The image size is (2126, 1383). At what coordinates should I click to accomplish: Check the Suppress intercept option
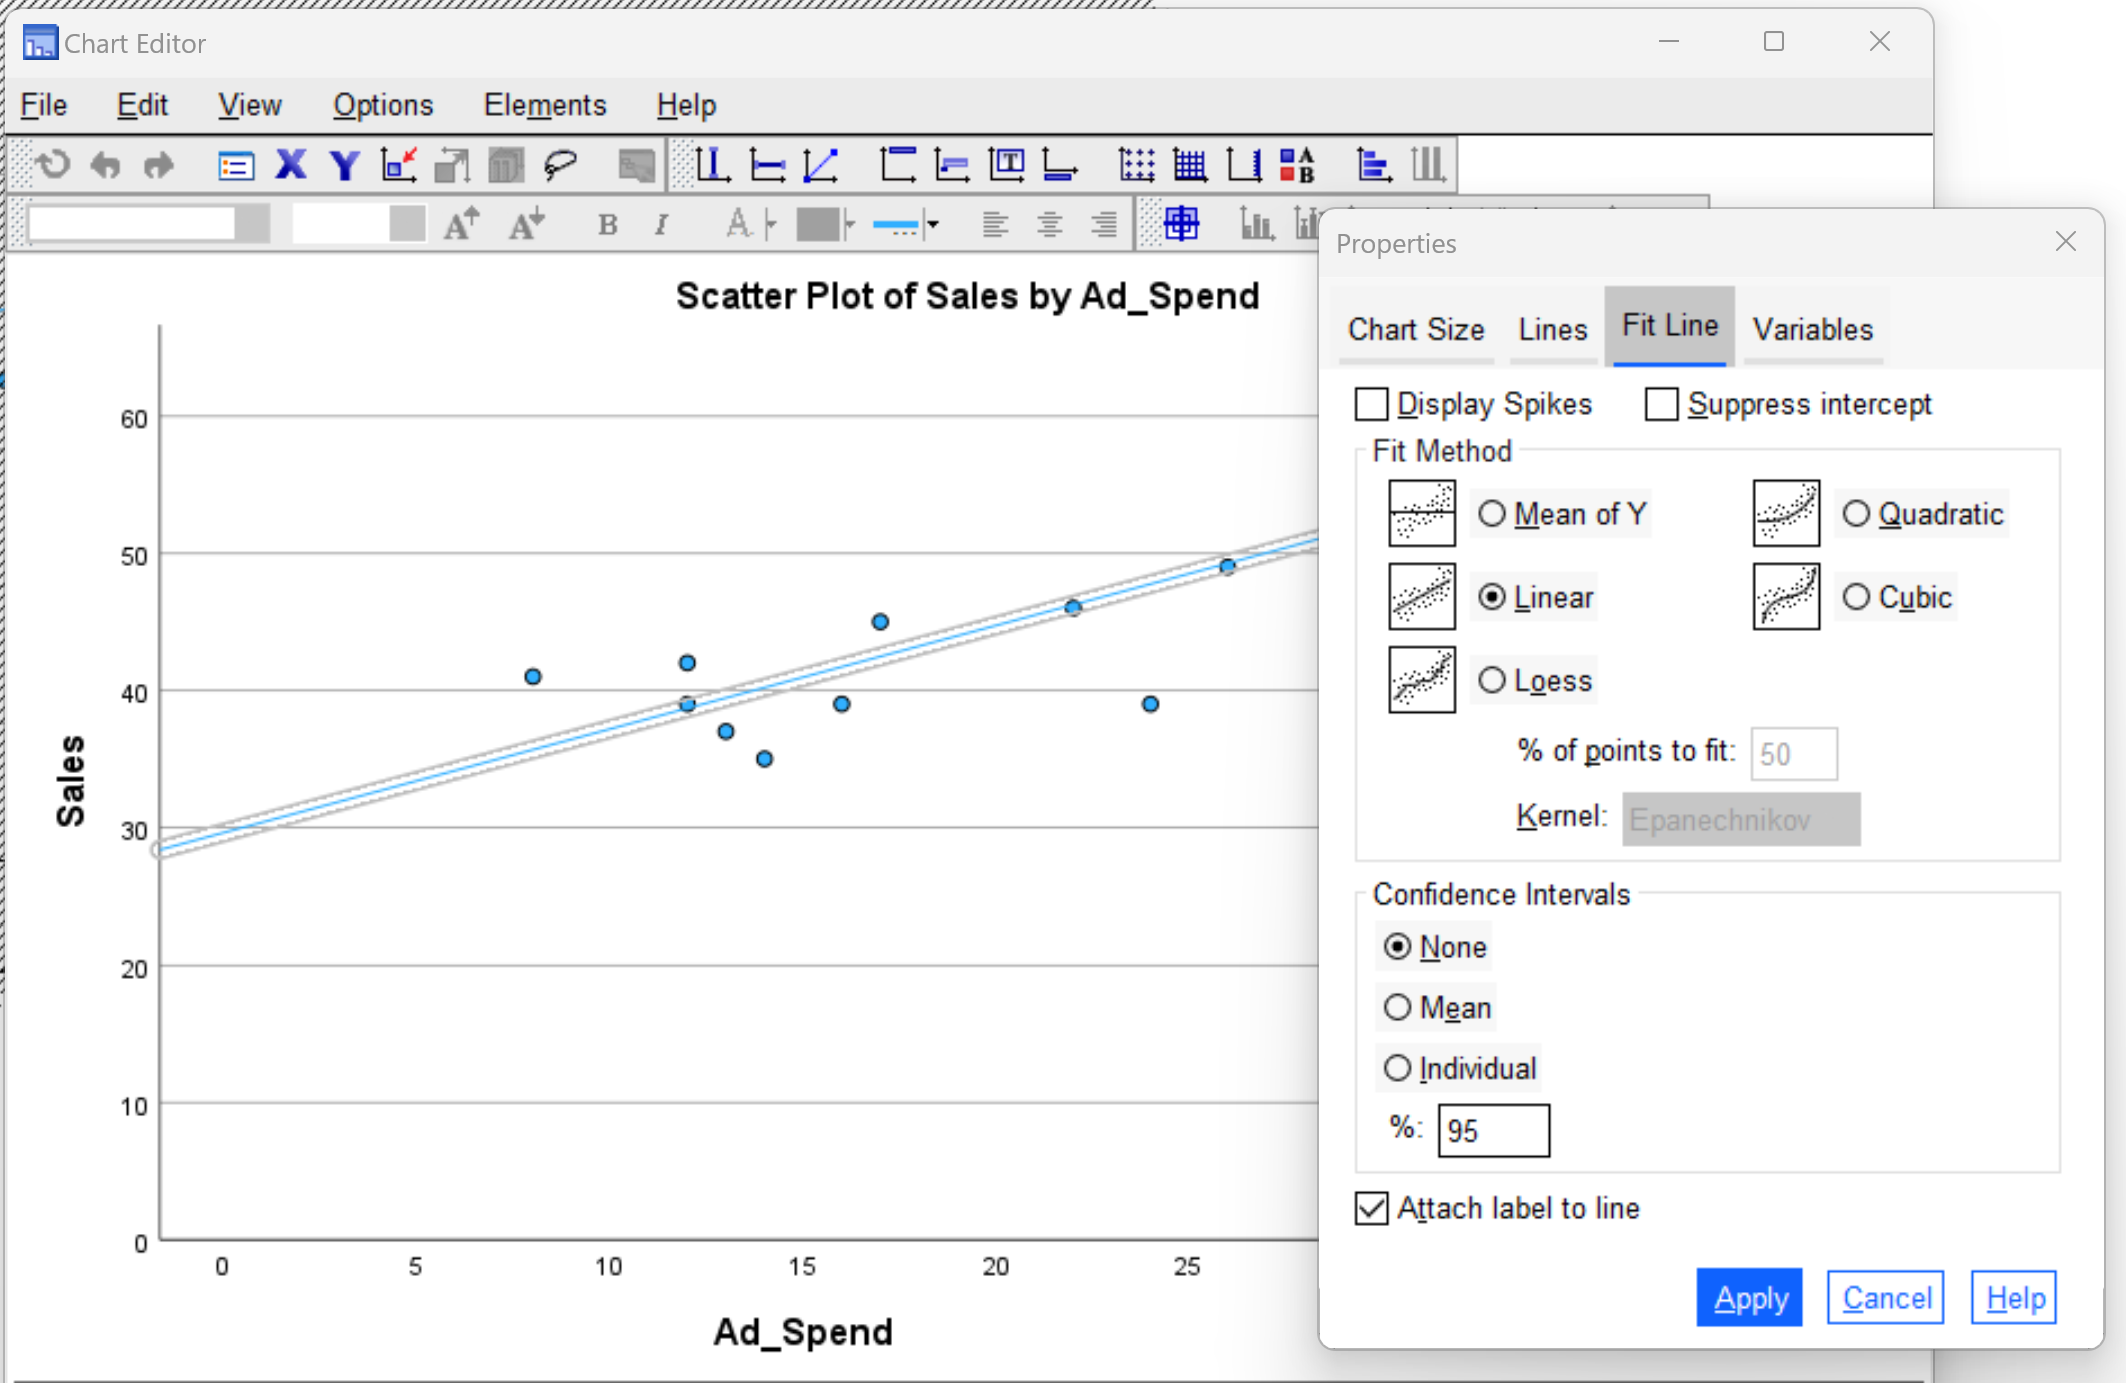pos(1661,403)
